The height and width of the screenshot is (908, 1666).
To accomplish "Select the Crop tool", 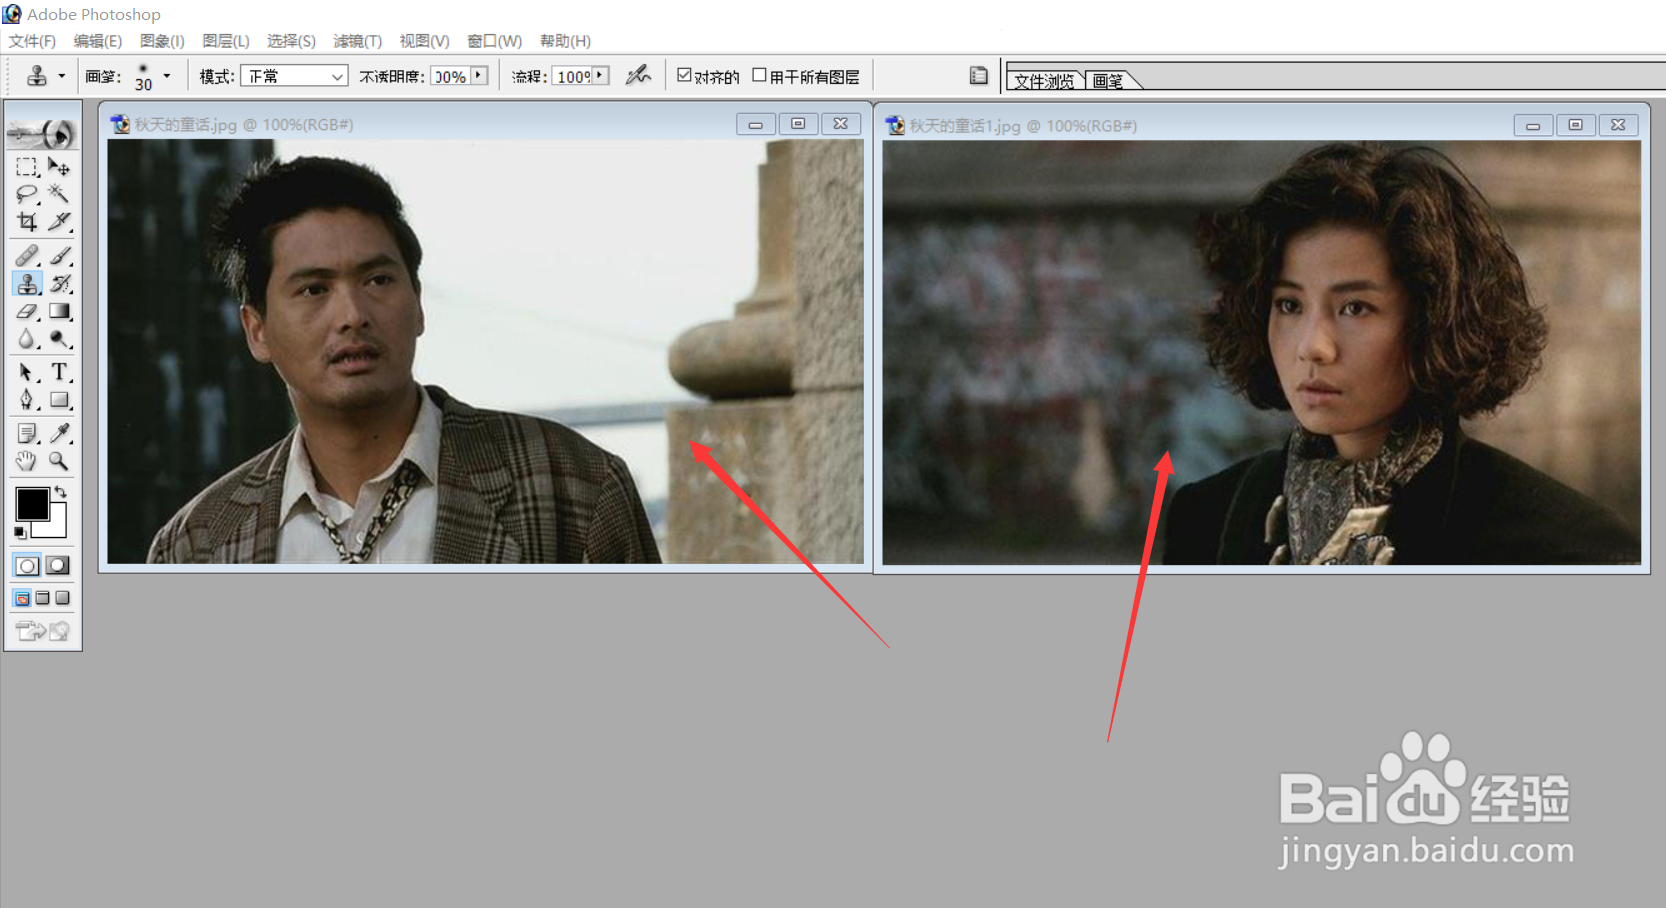I will click(27, 221).
